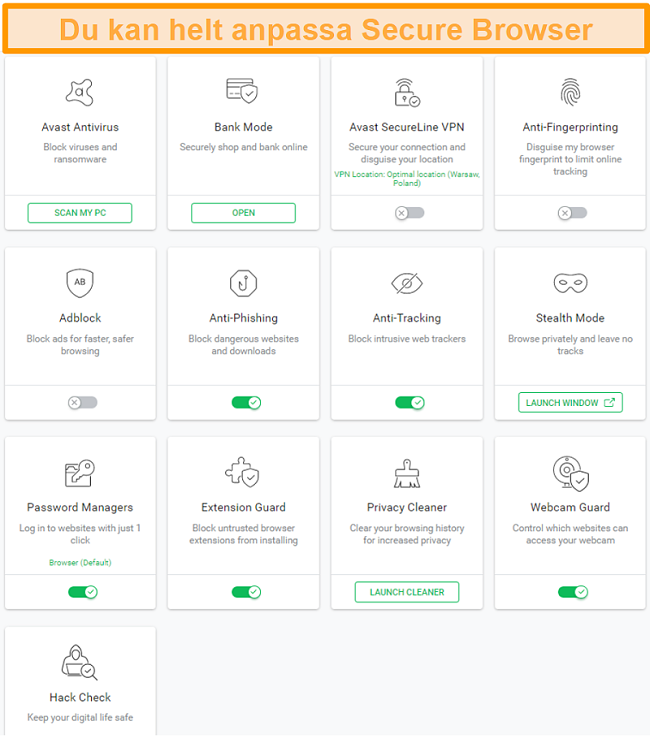The height and width of the screenshot is (756, 650).
Task: Click 'Block viruses and ransomware' description
Action: 80,153
